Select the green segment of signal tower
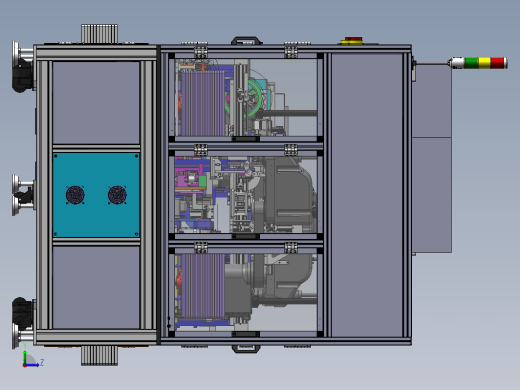The width and height of the screenshot is (520, 390). tap(471, 63)
